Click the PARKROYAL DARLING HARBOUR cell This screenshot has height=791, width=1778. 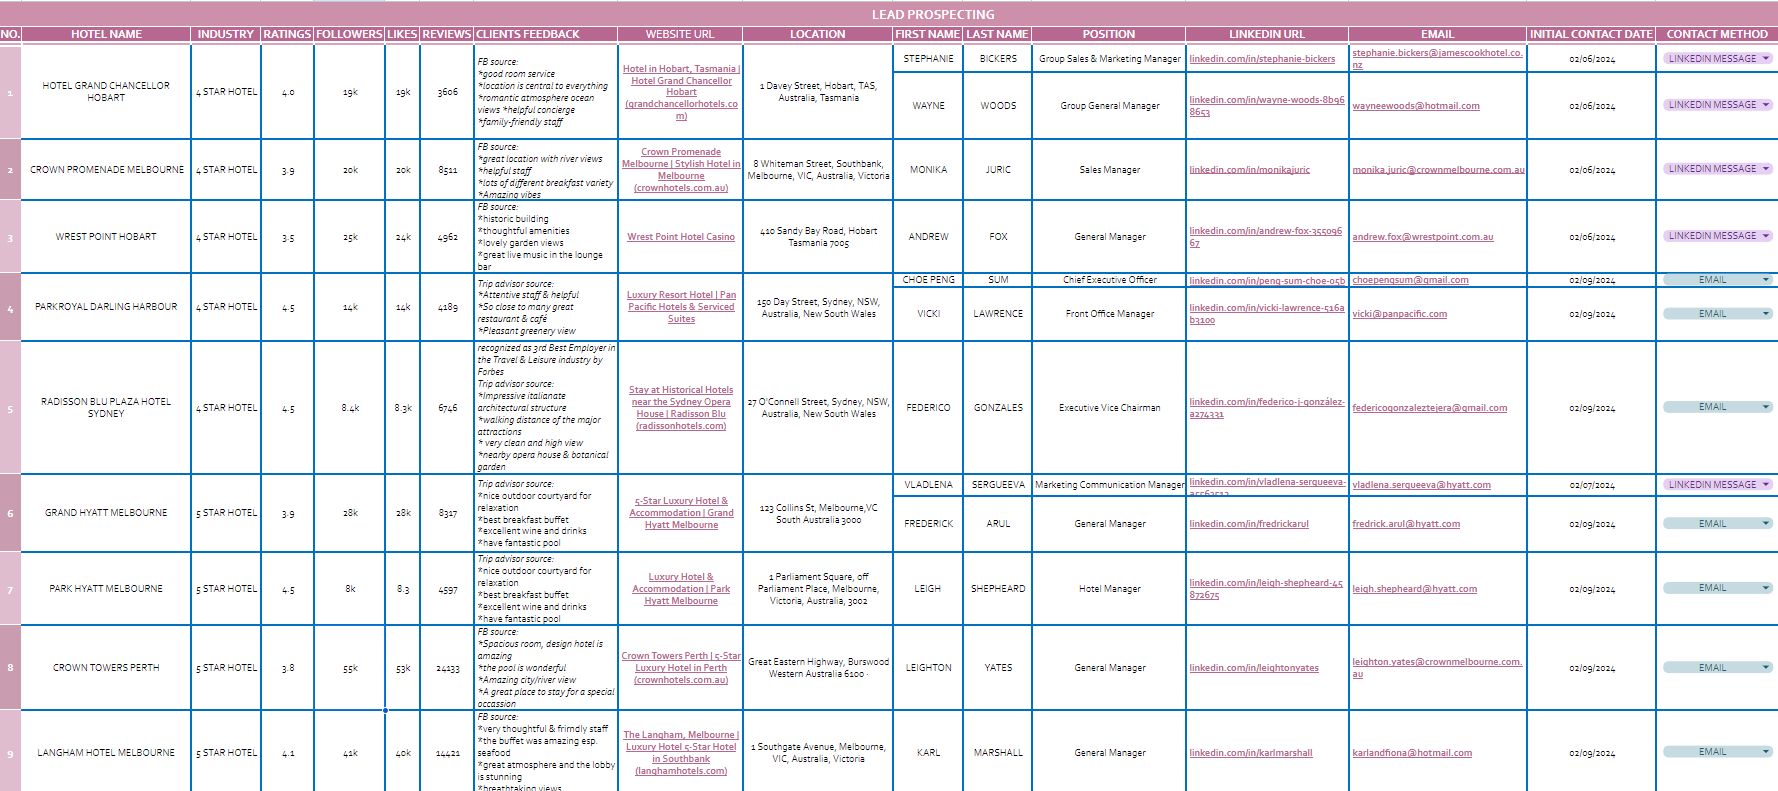[x=106, y=307]
